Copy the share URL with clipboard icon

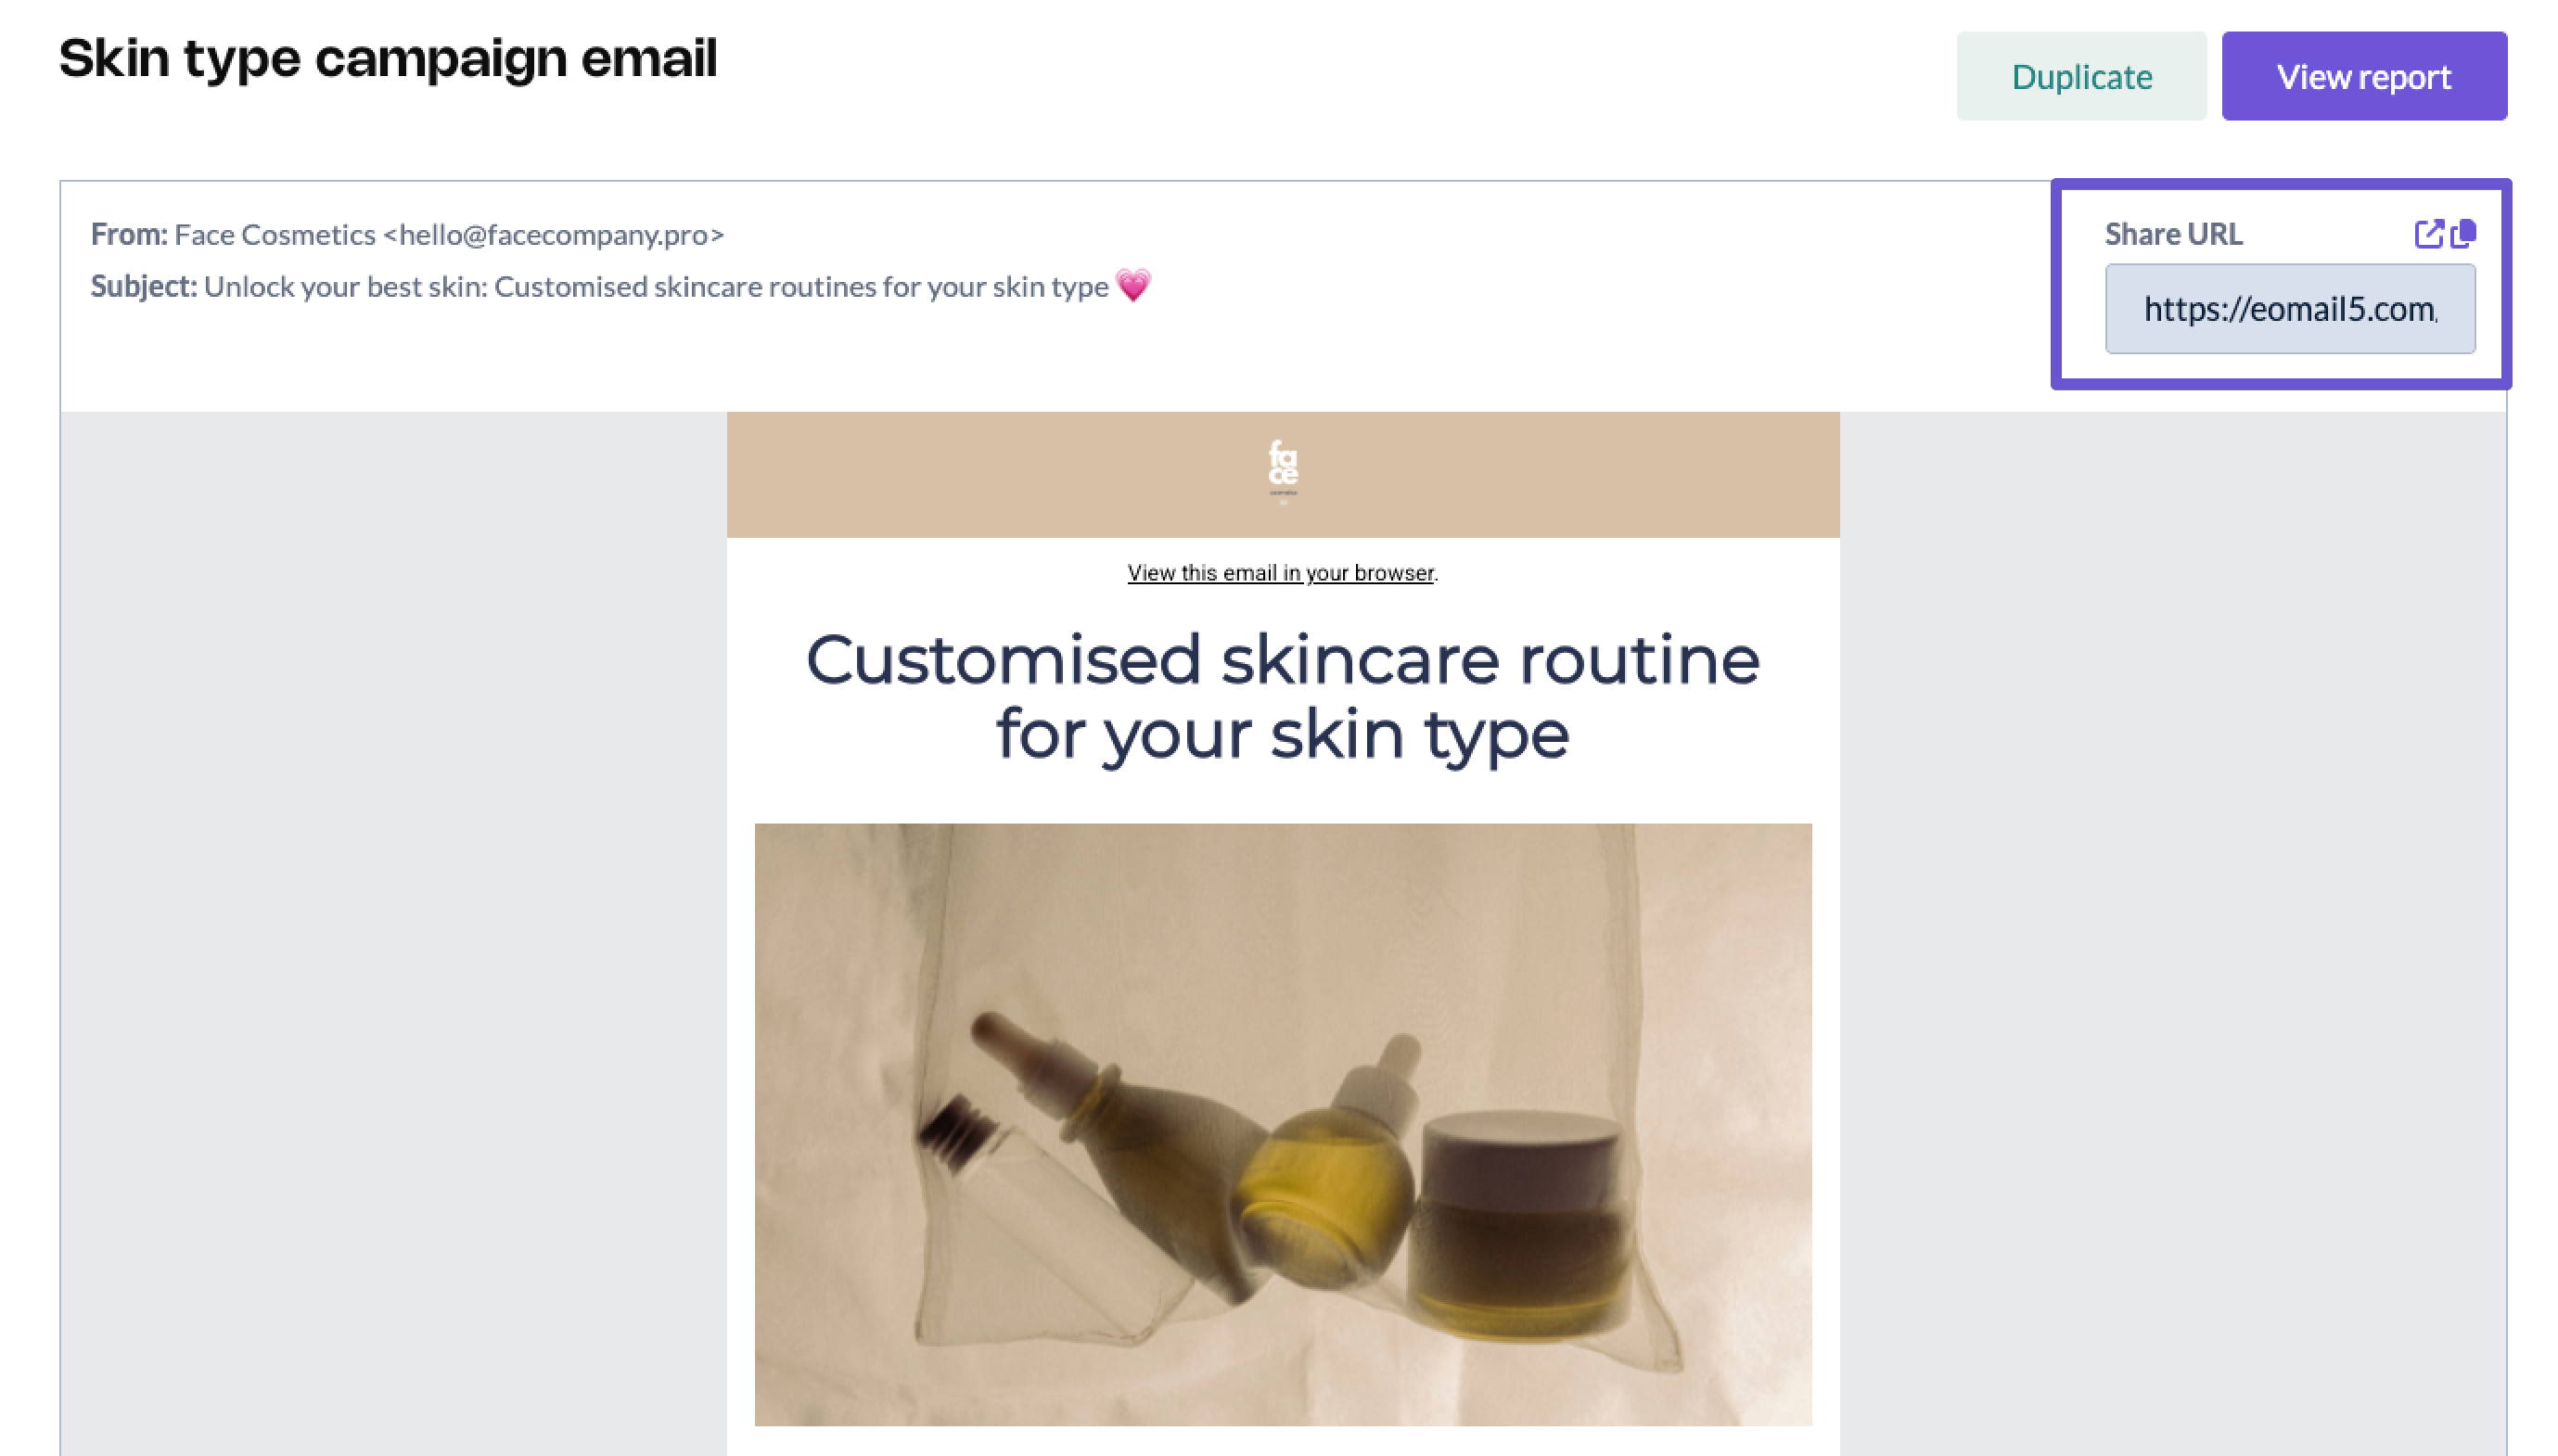[2463, 233]
